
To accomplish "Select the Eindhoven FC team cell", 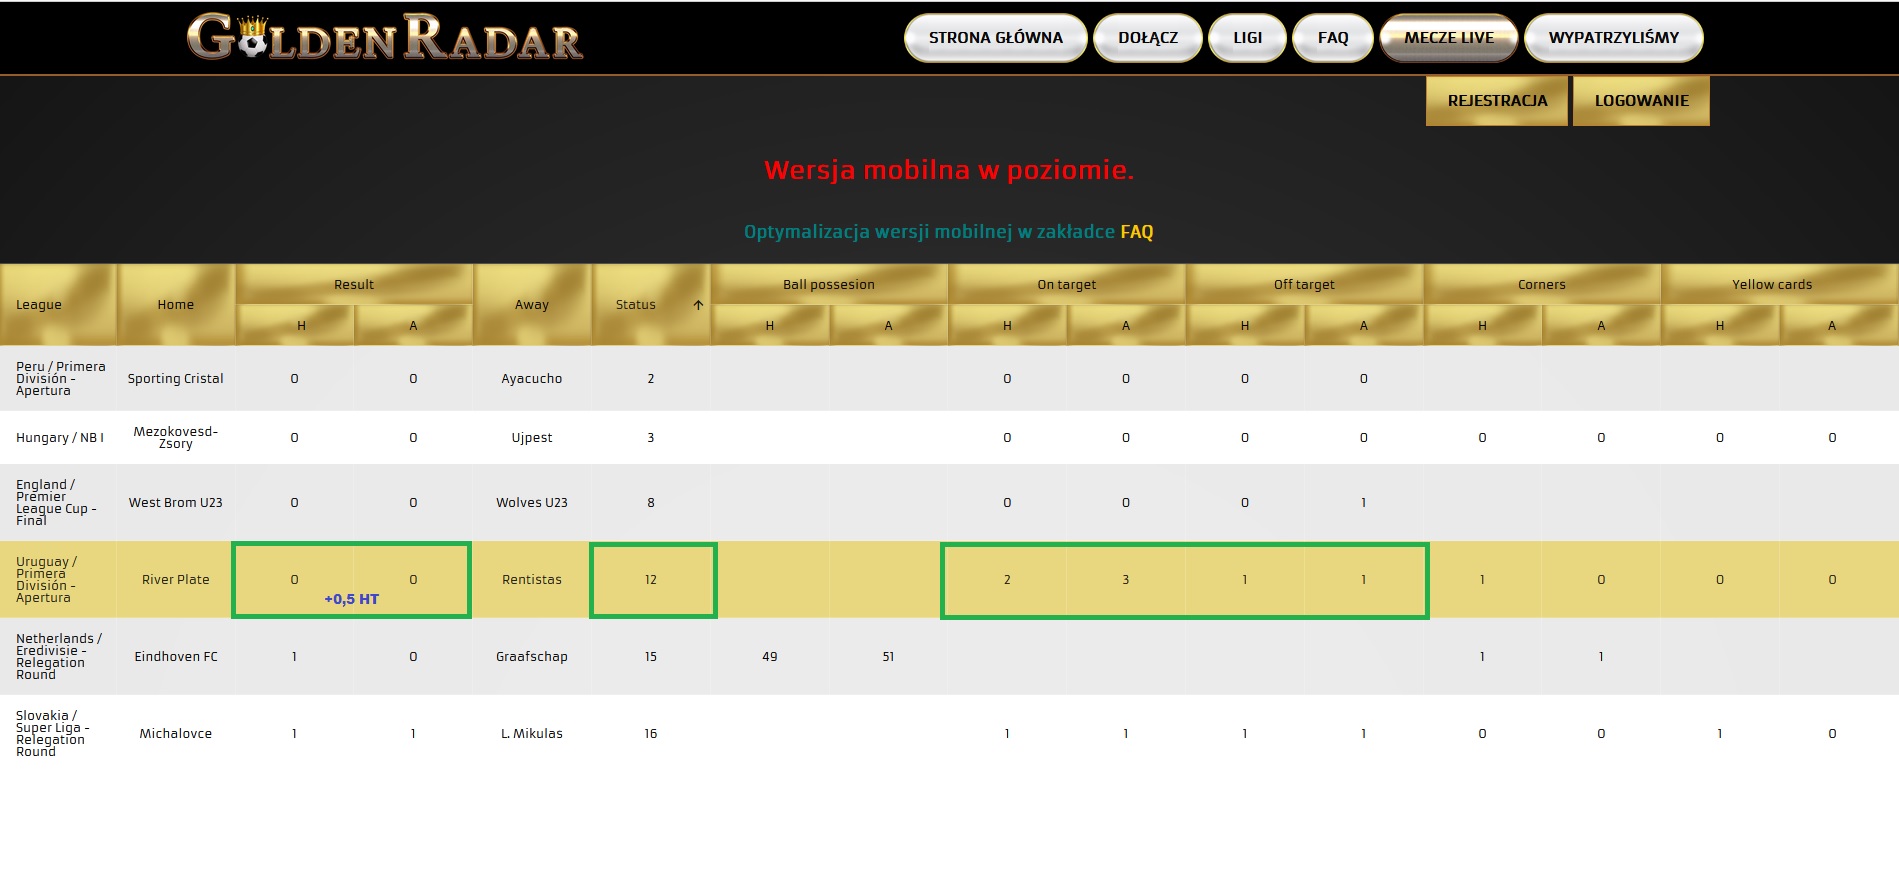I will 176,657.
